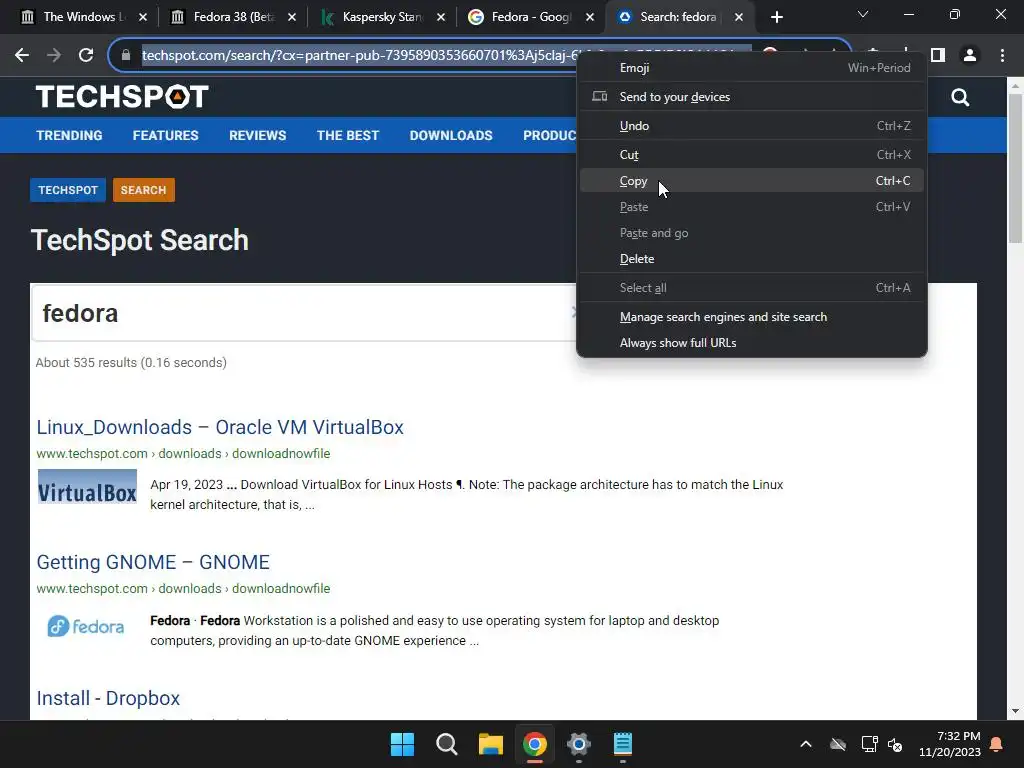Viewport: 1024px width, 768px height.
Task: Choose Delete in the context menu
Action: [752, 259]
